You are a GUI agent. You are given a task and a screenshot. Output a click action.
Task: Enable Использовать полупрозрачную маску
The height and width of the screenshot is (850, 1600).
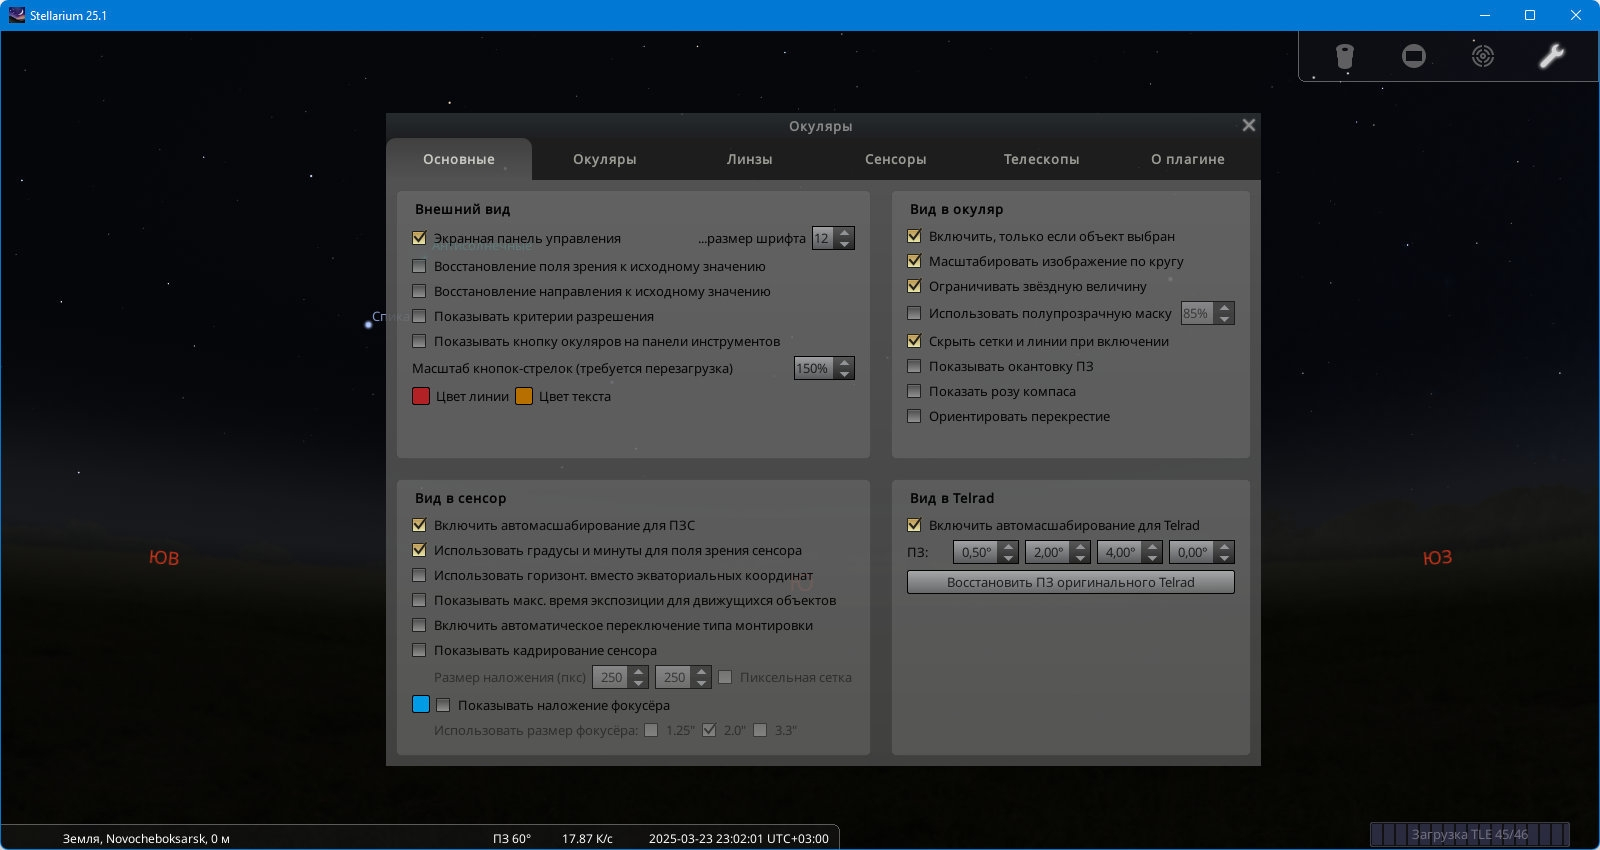[x=914, y=313]
